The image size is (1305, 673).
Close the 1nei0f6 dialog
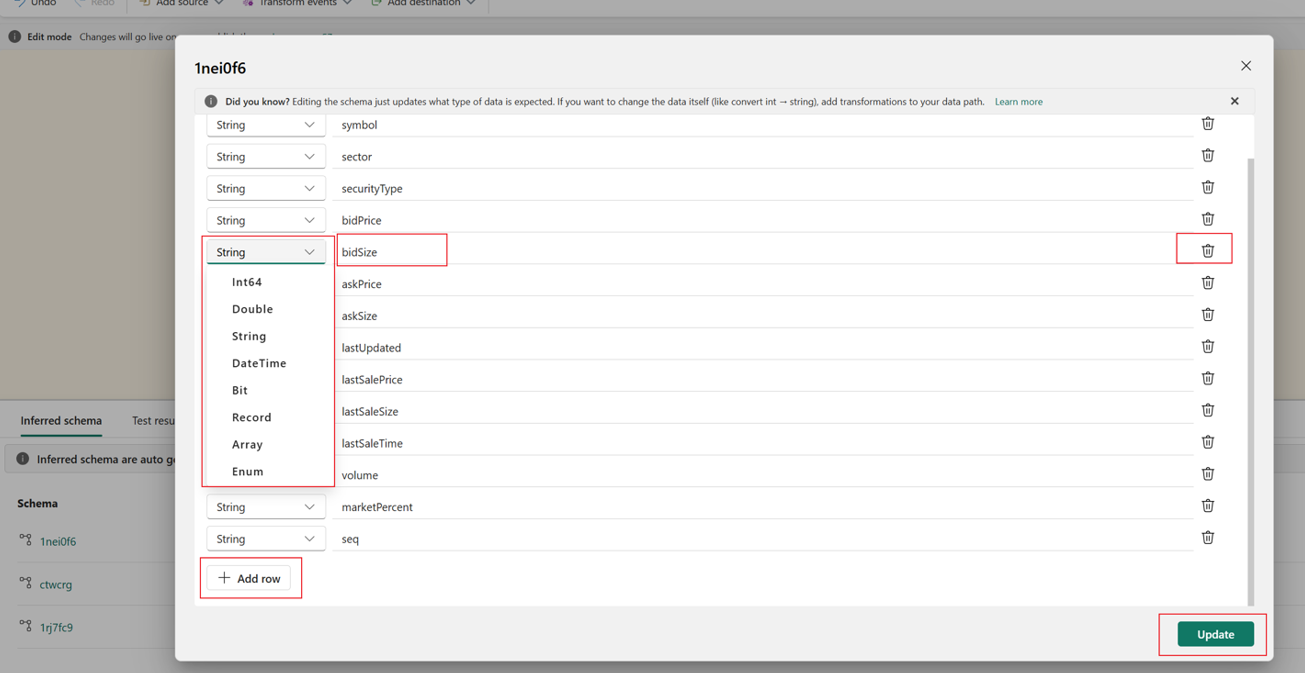click(1246, 66)
